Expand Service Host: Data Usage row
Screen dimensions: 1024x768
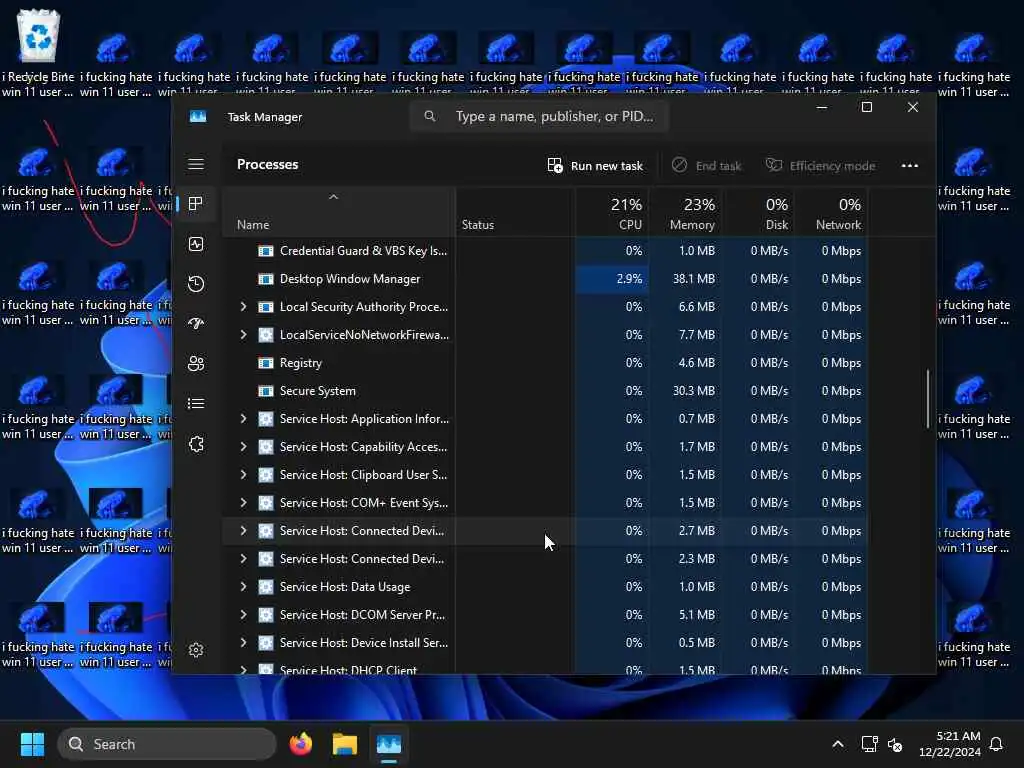coord(243,586)
